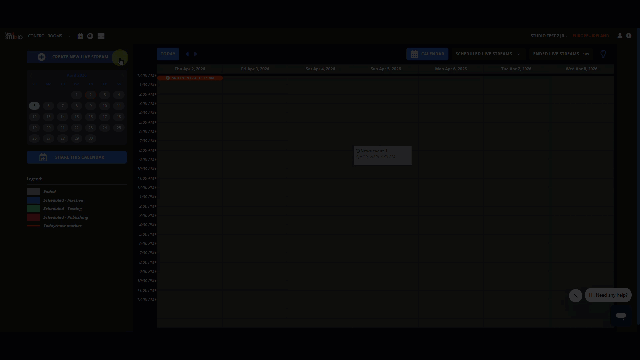Click the Legend heading in the sidebar

pos(34,179)
